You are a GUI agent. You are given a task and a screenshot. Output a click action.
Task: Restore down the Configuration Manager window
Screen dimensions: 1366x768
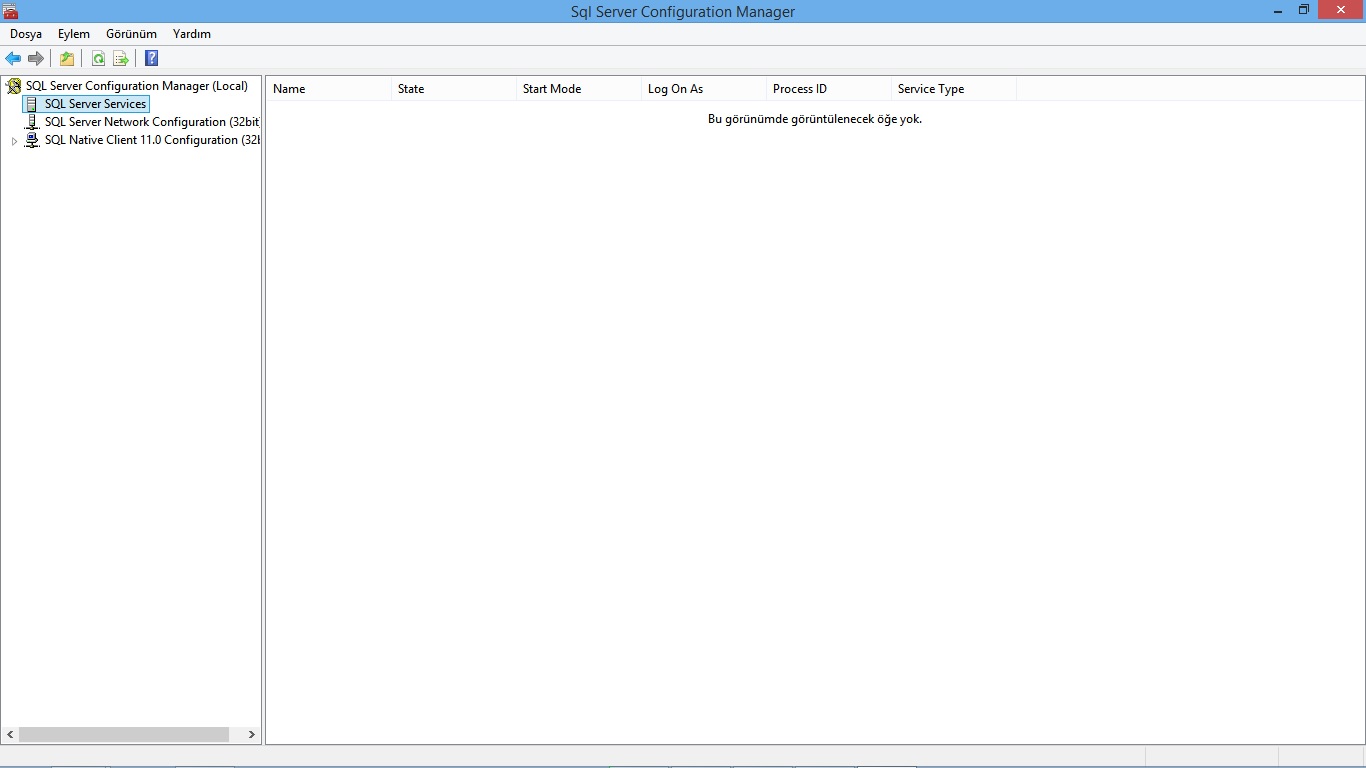1304,10
